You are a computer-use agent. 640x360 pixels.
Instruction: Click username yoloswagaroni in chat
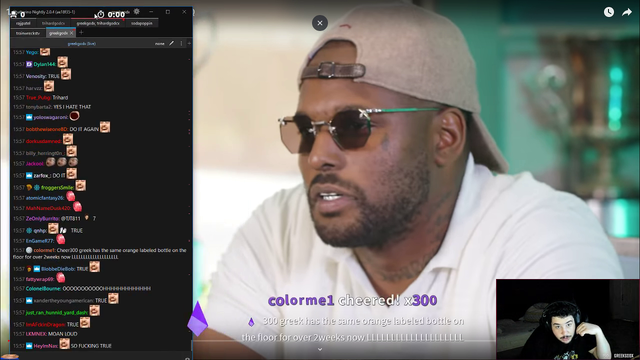(x=51, y=117)
